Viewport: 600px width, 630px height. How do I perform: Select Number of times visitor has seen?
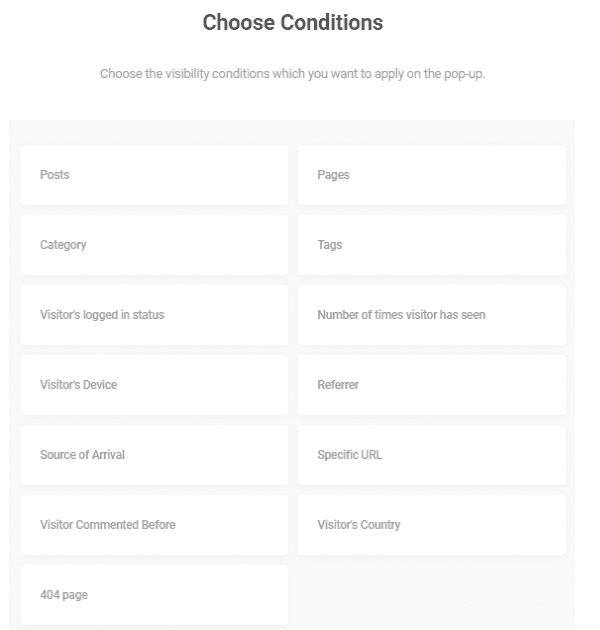[x=431, y=315]
